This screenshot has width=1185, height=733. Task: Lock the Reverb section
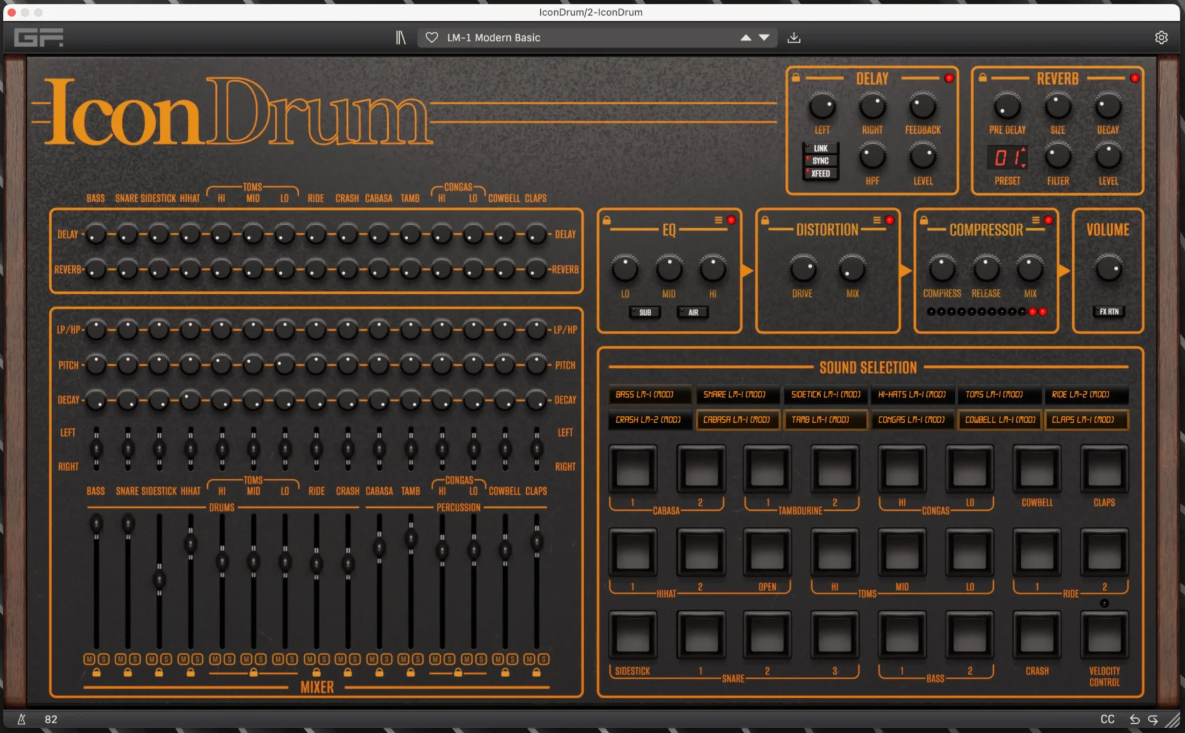tap(982, 78)
